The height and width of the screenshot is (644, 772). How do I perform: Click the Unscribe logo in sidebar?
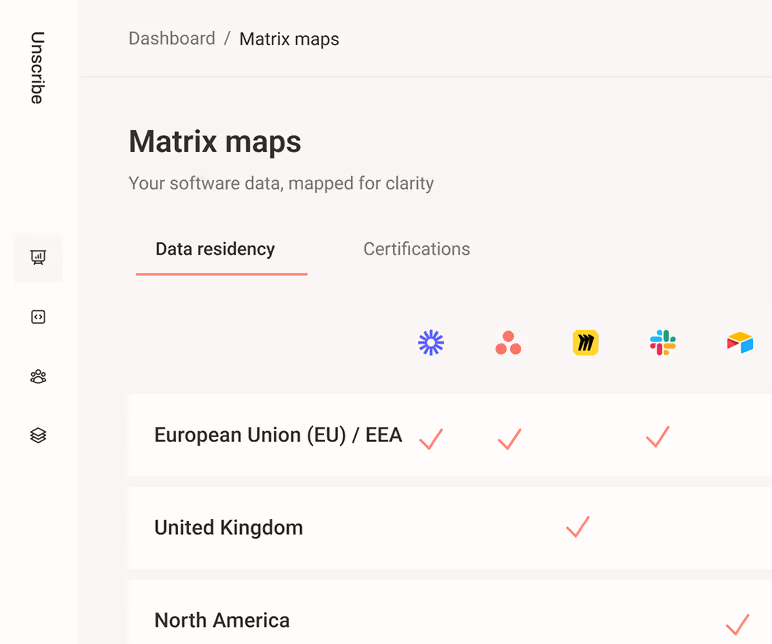[37, 68]
